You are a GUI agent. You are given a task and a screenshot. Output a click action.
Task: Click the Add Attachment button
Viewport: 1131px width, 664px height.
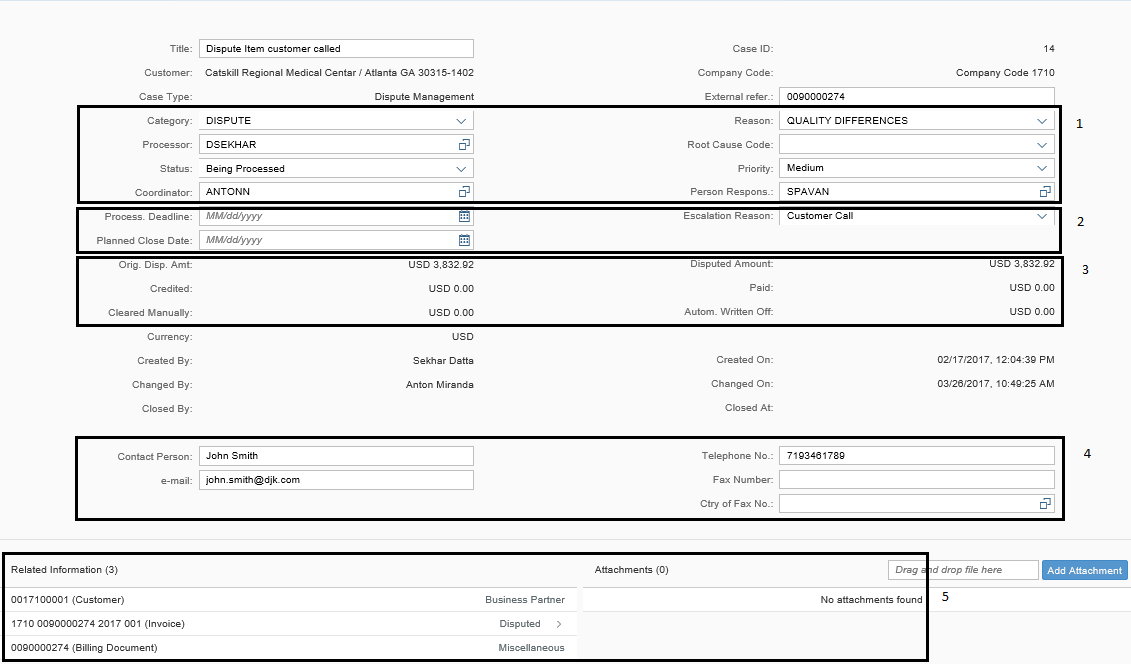(x=1084, y=570)
